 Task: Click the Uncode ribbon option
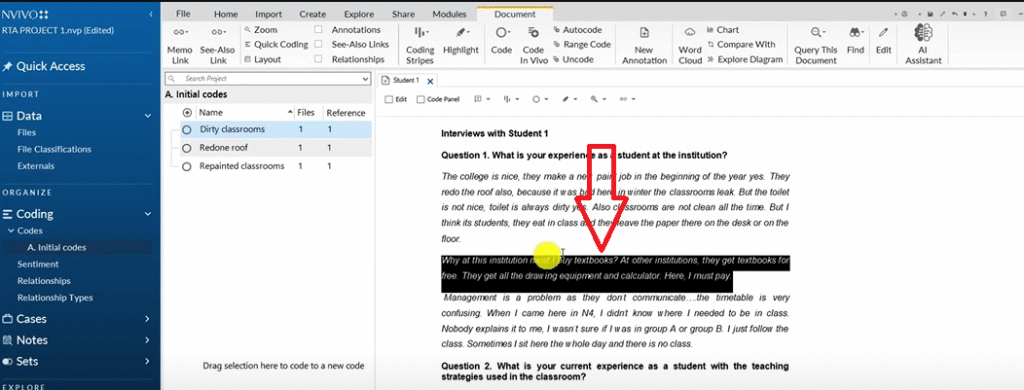[573, 59]
